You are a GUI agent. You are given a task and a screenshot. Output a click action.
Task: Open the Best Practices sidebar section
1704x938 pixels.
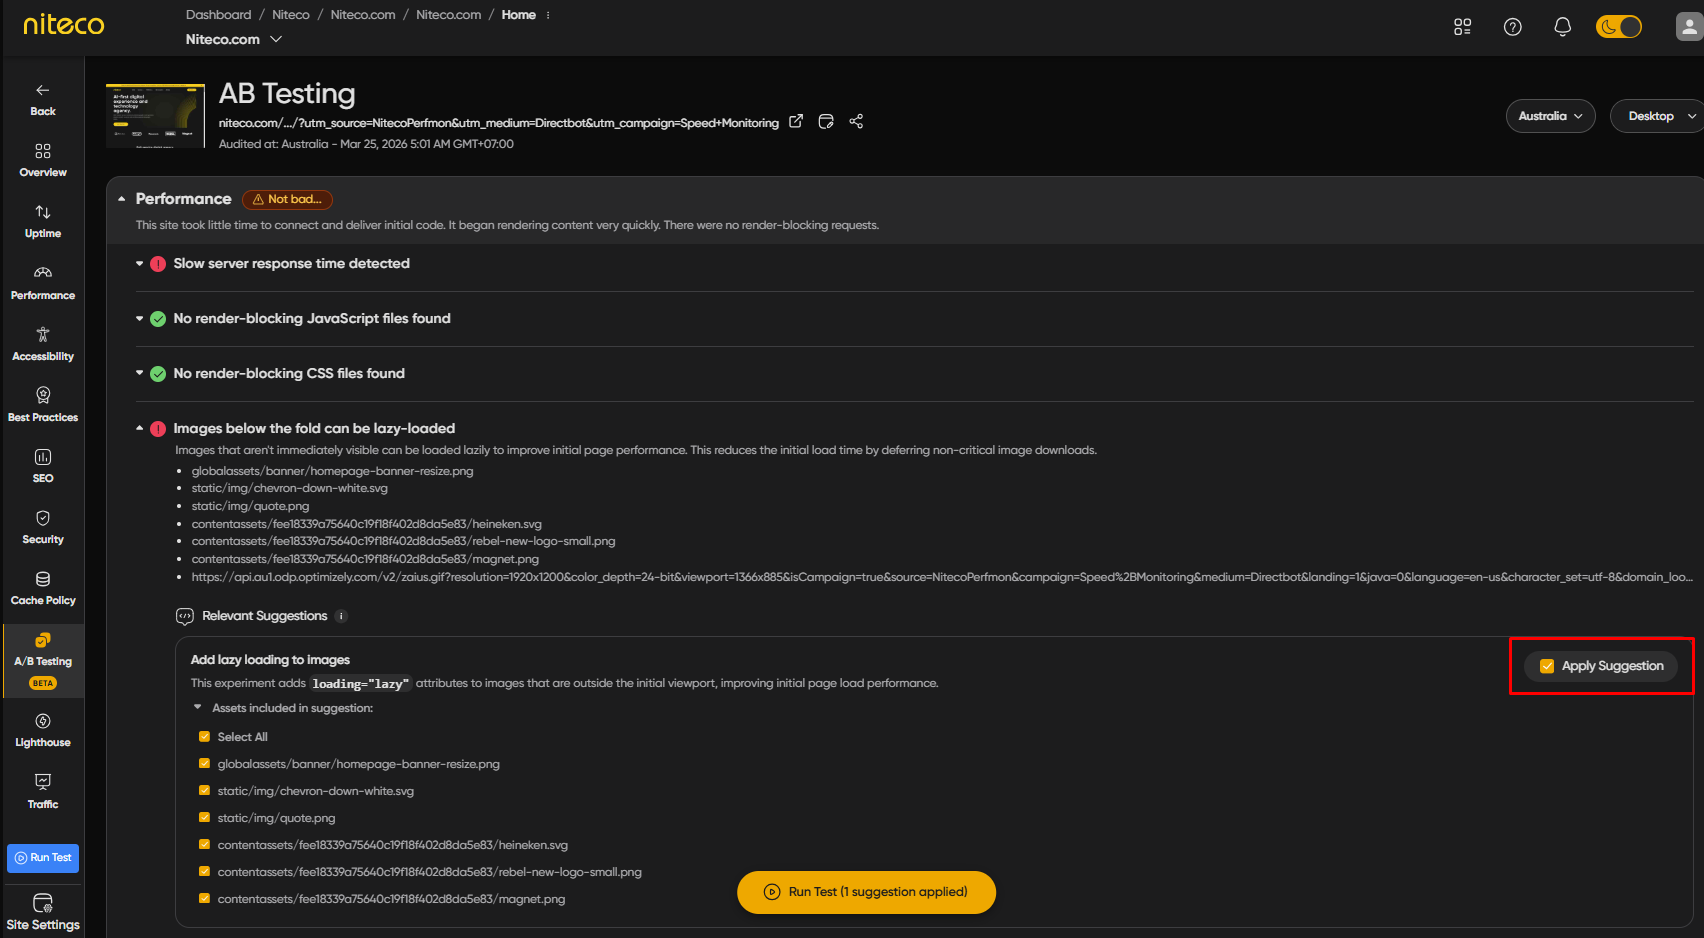coord(43,405)
